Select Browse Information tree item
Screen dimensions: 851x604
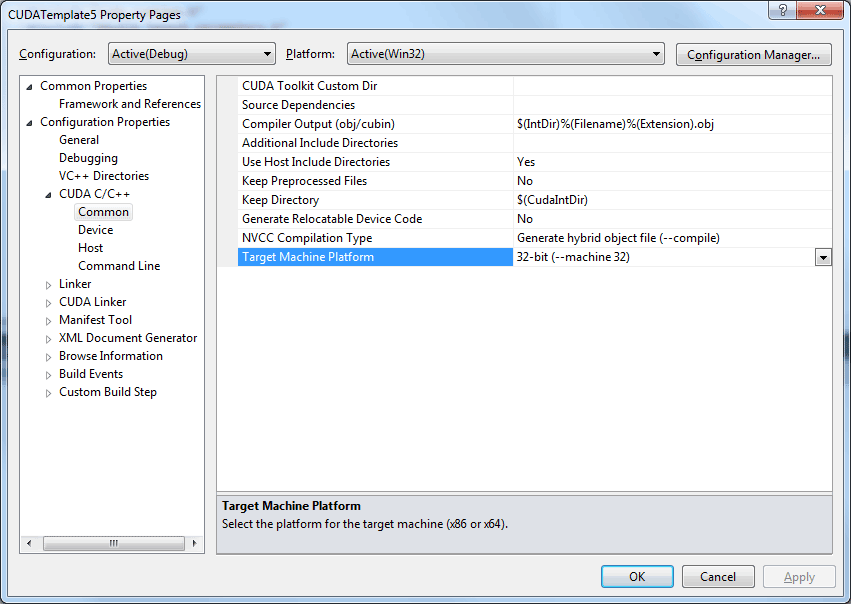click(111, 355)
